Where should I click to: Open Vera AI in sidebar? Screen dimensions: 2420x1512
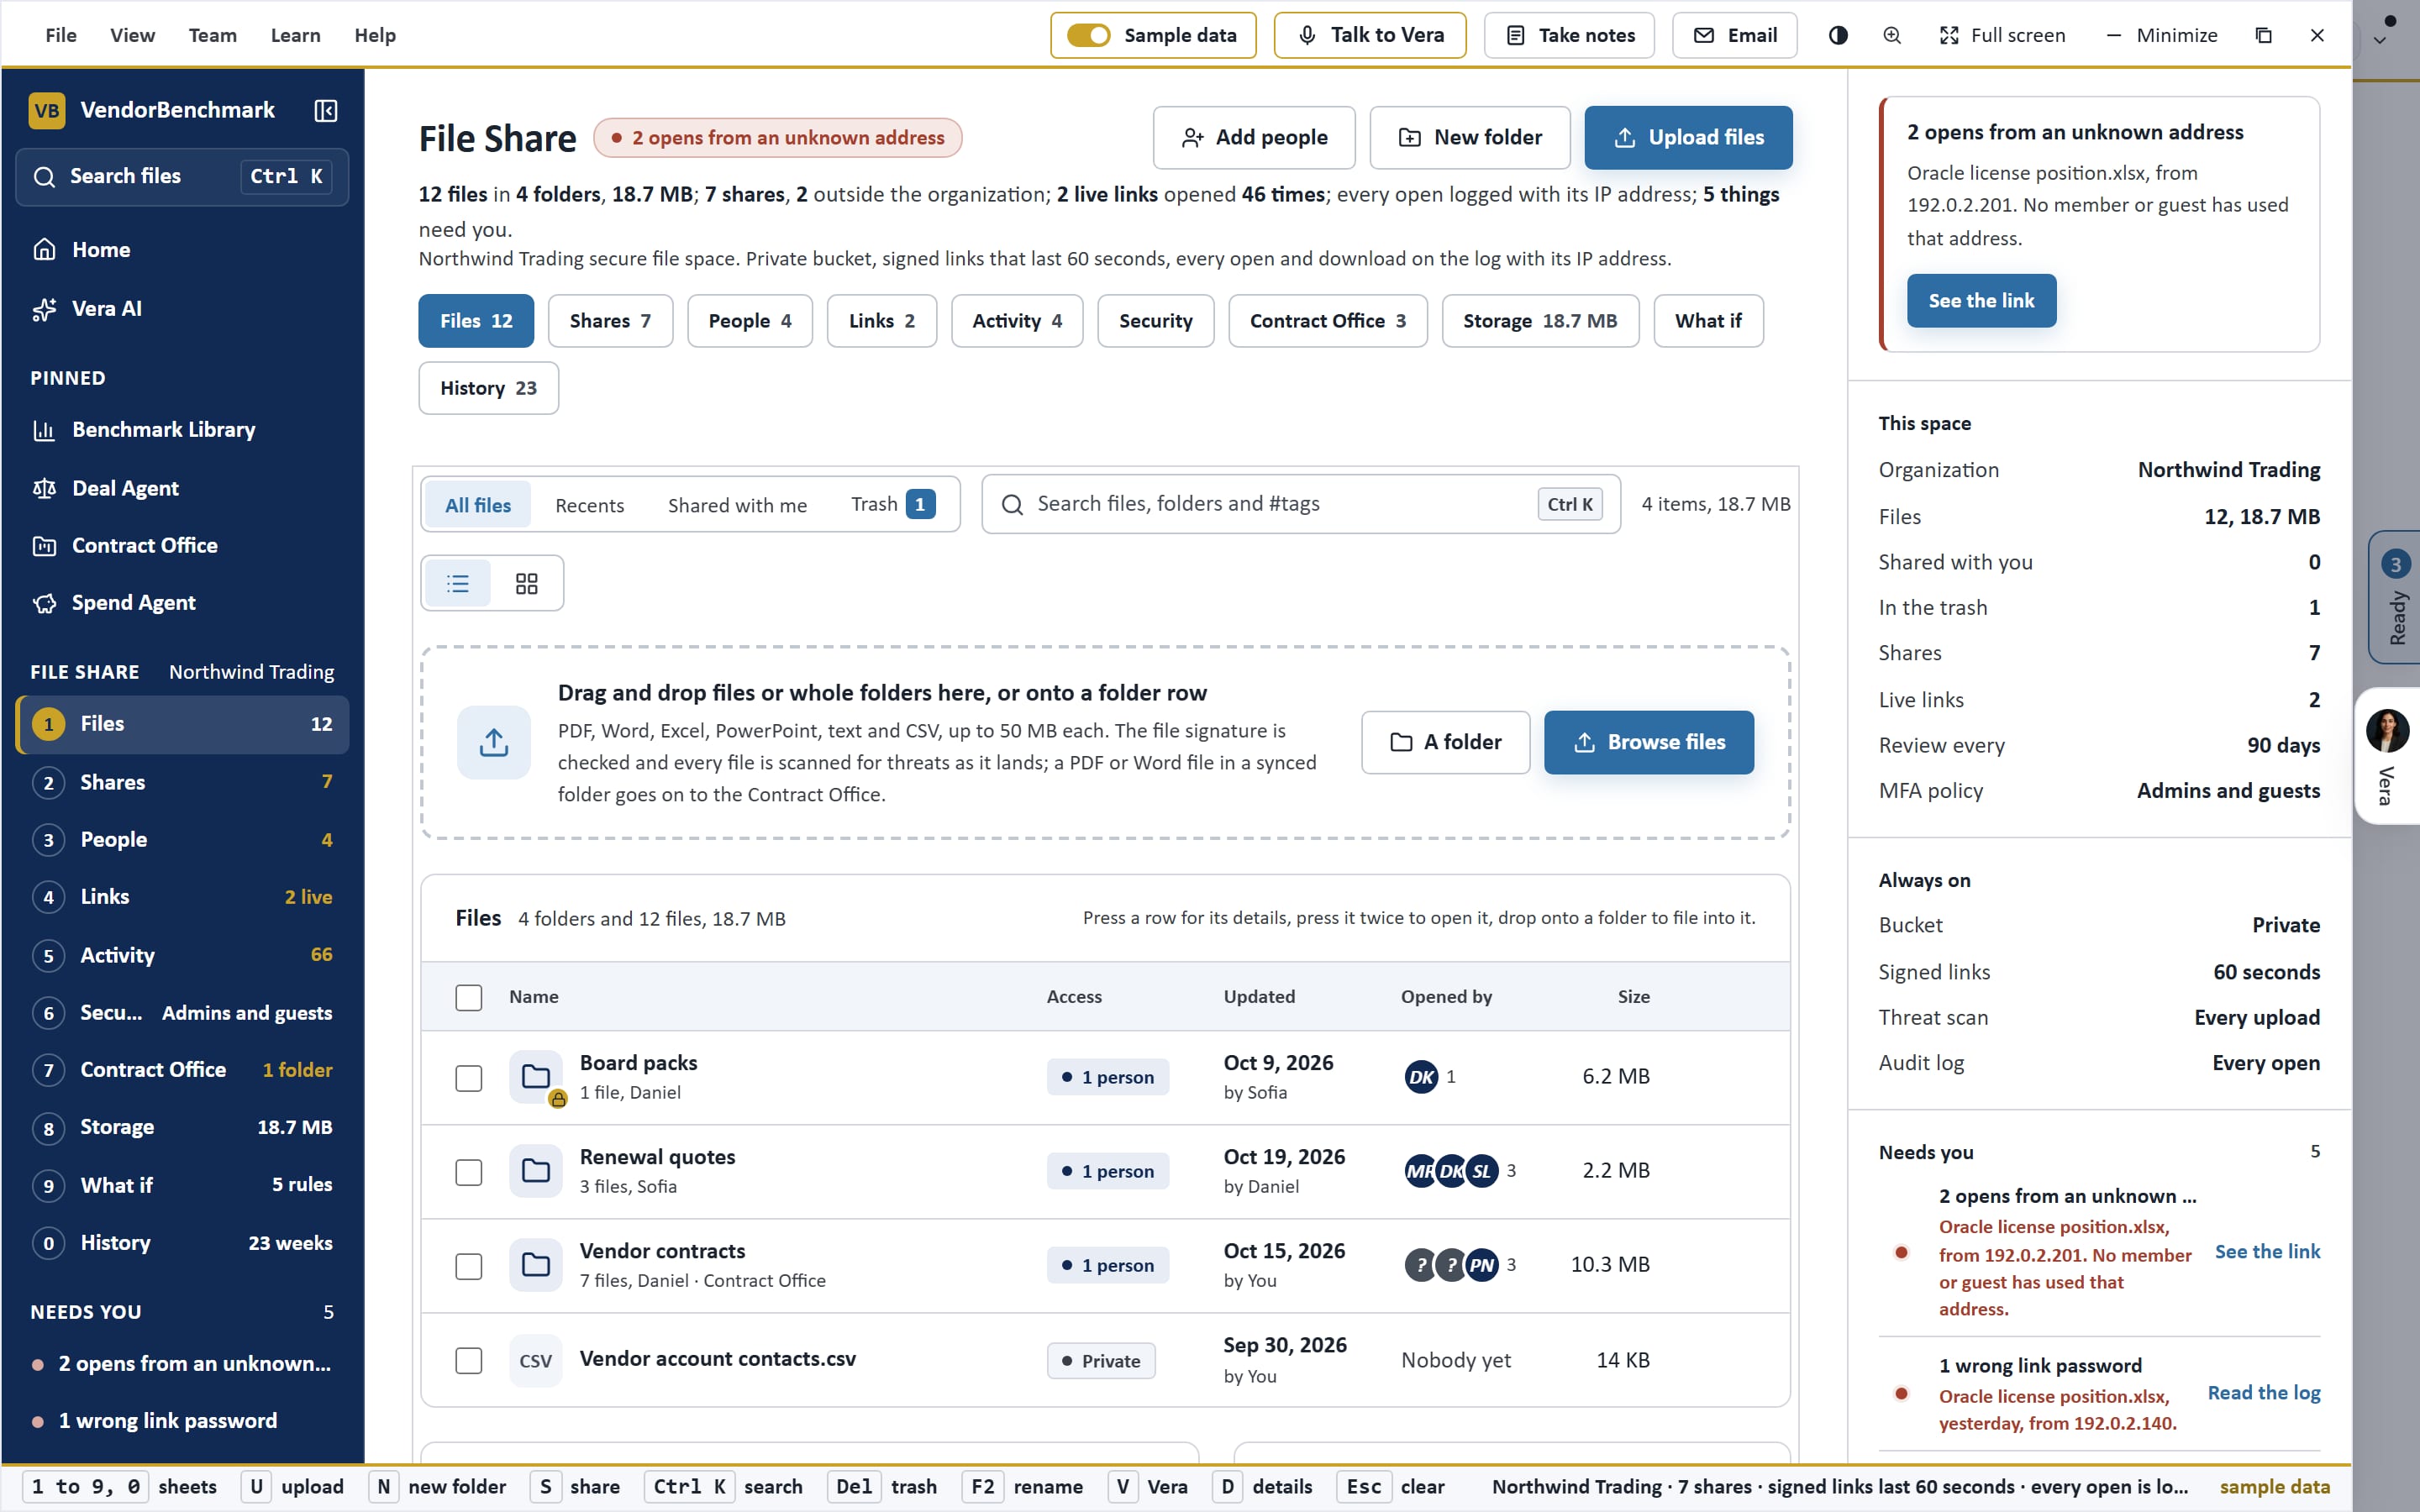click(x=182, y=309)
